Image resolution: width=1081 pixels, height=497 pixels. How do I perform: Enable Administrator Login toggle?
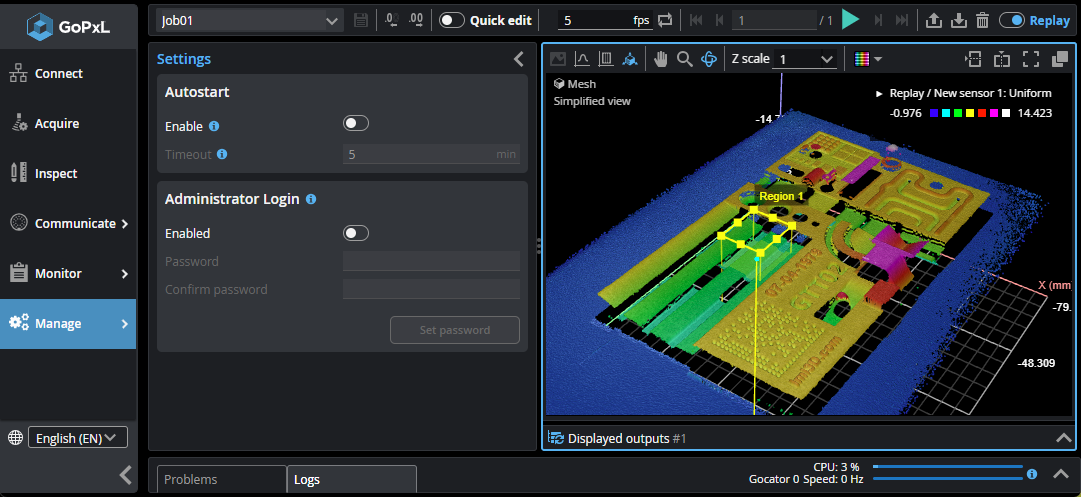pos(355,233)
